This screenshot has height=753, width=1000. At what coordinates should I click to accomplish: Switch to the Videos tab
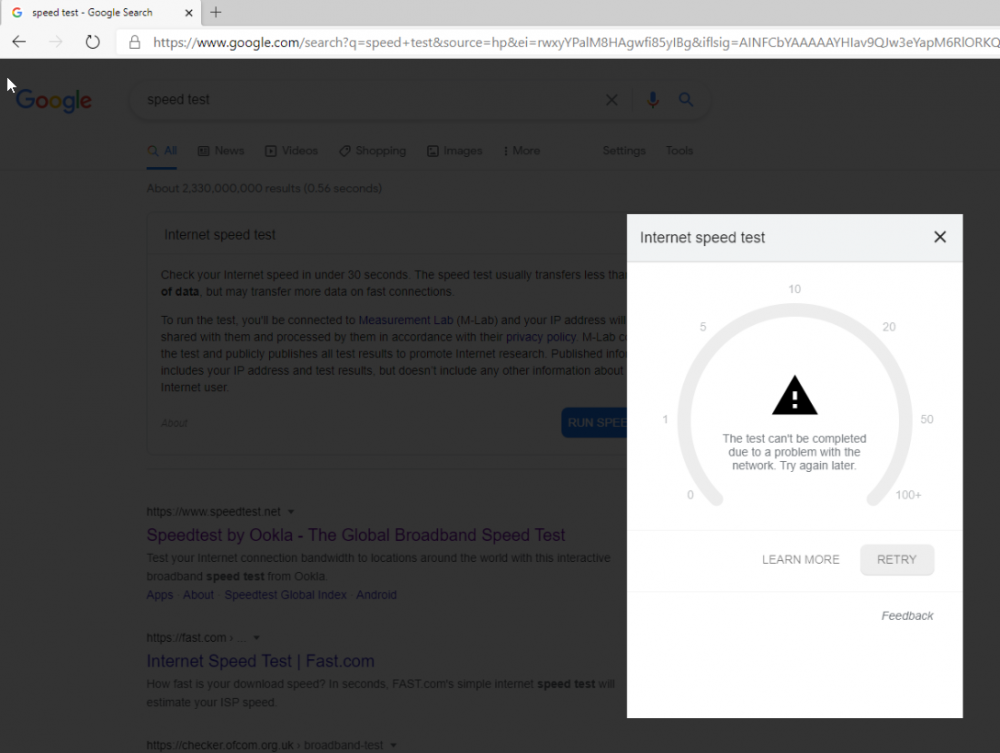click(x=291, y=150)
